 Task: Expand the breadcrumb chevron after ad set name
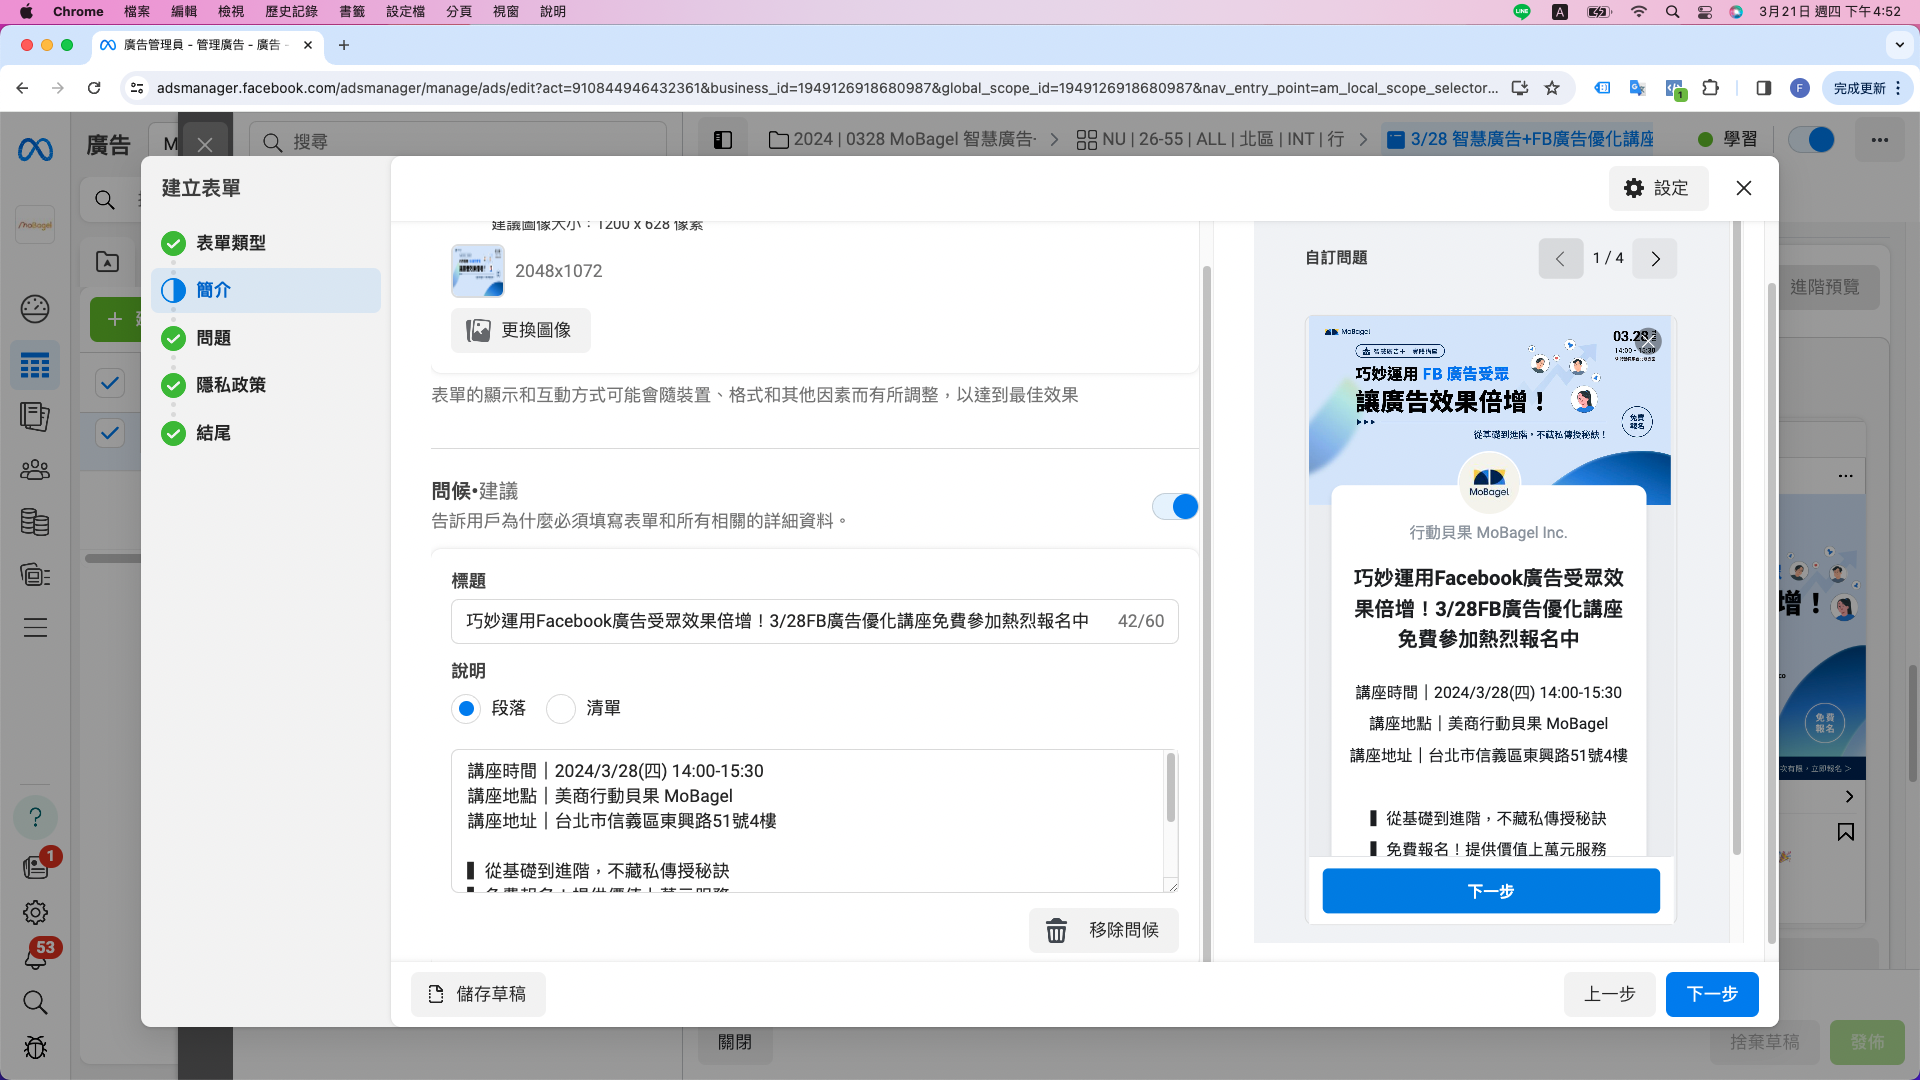click(1363, 140)
